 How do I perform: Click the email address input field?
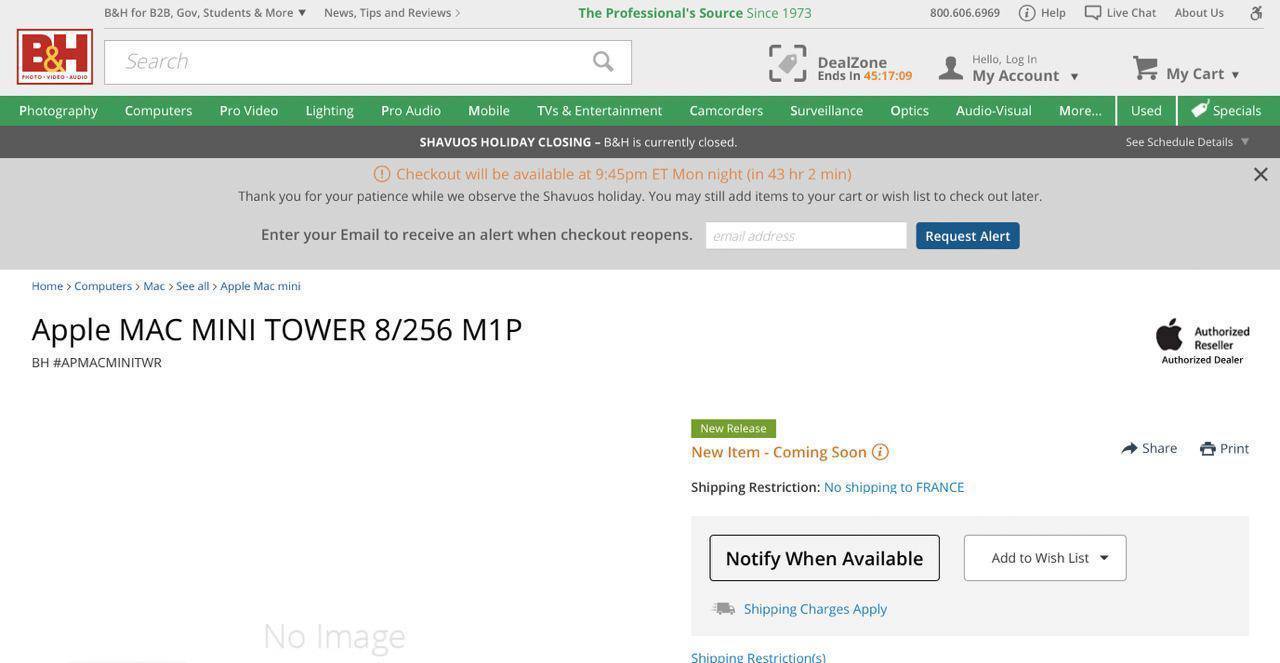pos(806,236)
